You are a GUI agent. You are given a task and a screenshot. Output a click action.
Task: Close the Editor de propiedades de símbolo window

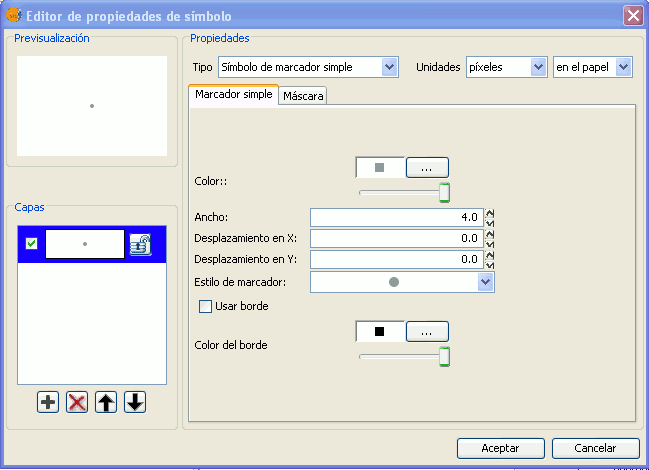pos(633,16)
